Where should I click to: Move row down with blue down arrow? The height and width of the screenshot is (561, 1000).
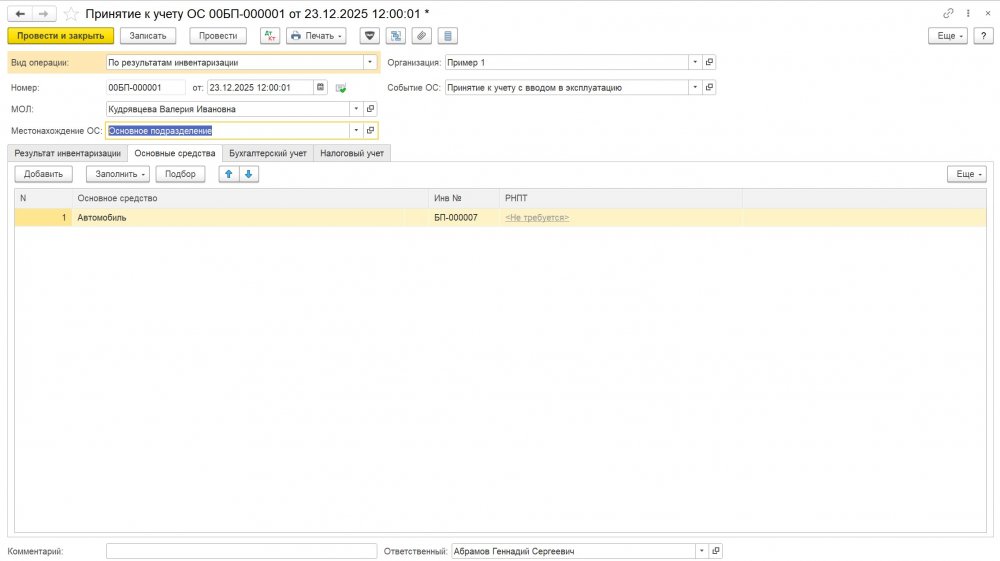(248, 174)
